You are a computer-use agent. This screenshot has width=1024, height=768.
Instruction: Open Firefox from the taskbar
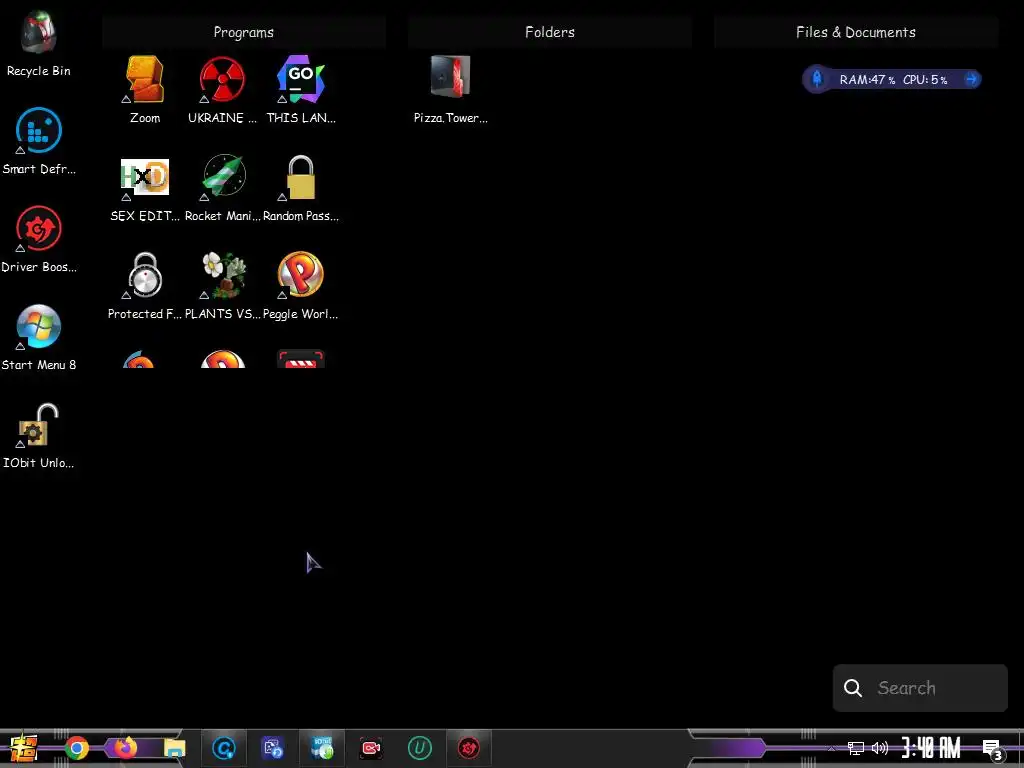point(125,748)
